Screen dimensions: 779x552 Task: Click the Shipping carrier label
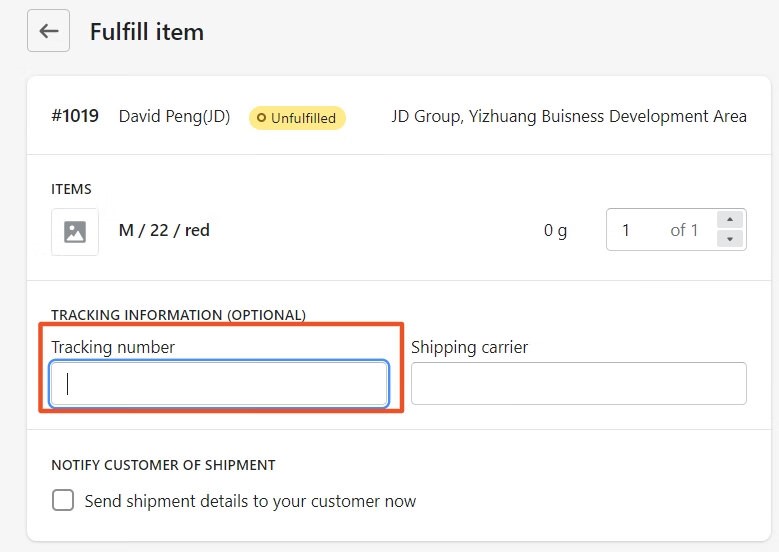click(x=469, y=347)
